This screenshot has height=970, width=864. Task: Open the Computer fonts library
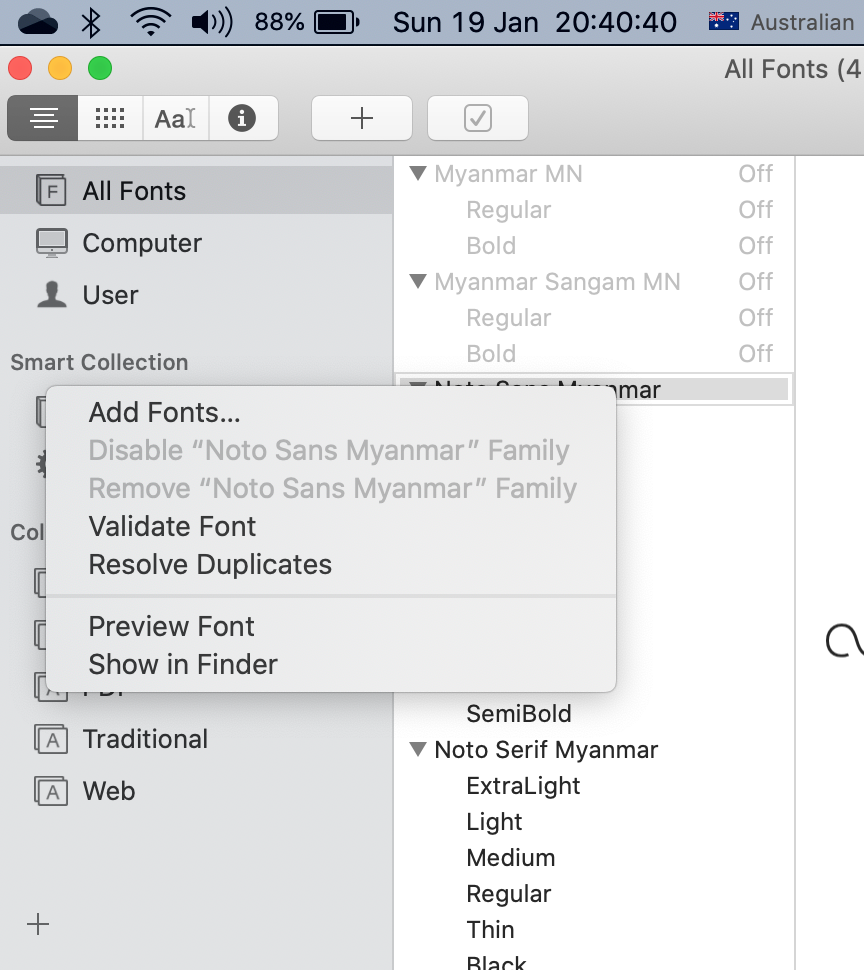[x=141, y=243]
